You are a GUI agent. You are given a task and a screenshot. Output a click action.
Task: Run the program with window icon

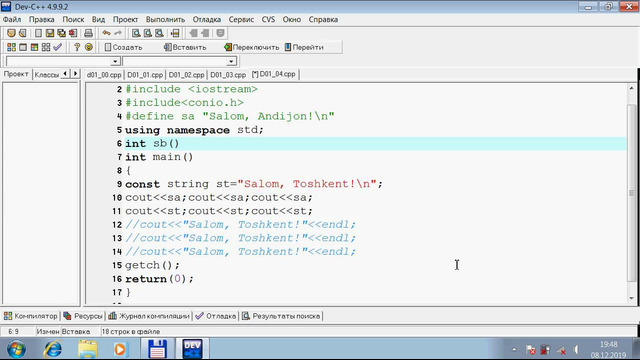pos(23,47)
